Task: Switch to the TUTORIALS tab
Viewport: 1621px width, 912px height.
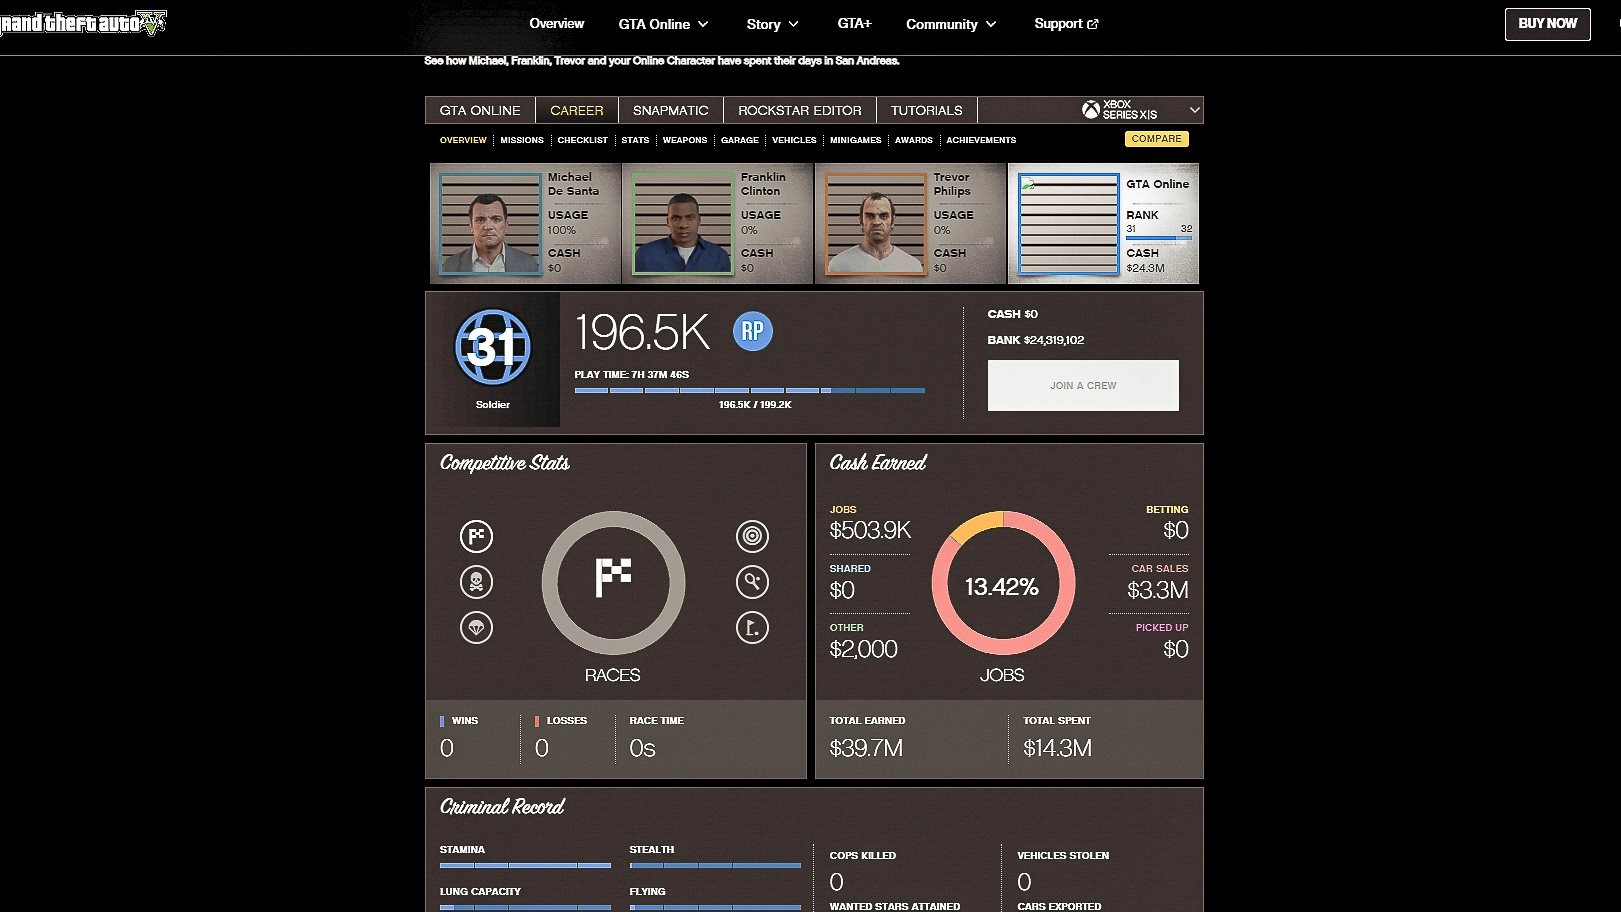Action: pos(927,110)
